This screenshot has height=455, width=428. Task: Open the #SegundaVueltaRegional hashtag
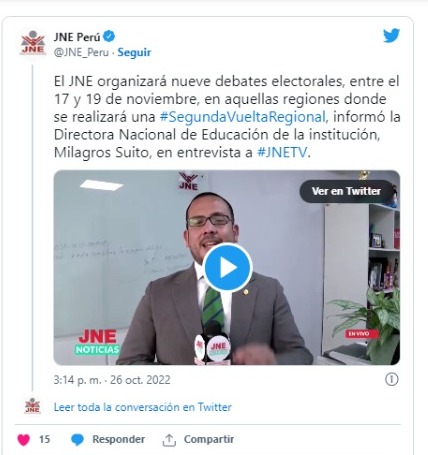click(x=243, y=117)
